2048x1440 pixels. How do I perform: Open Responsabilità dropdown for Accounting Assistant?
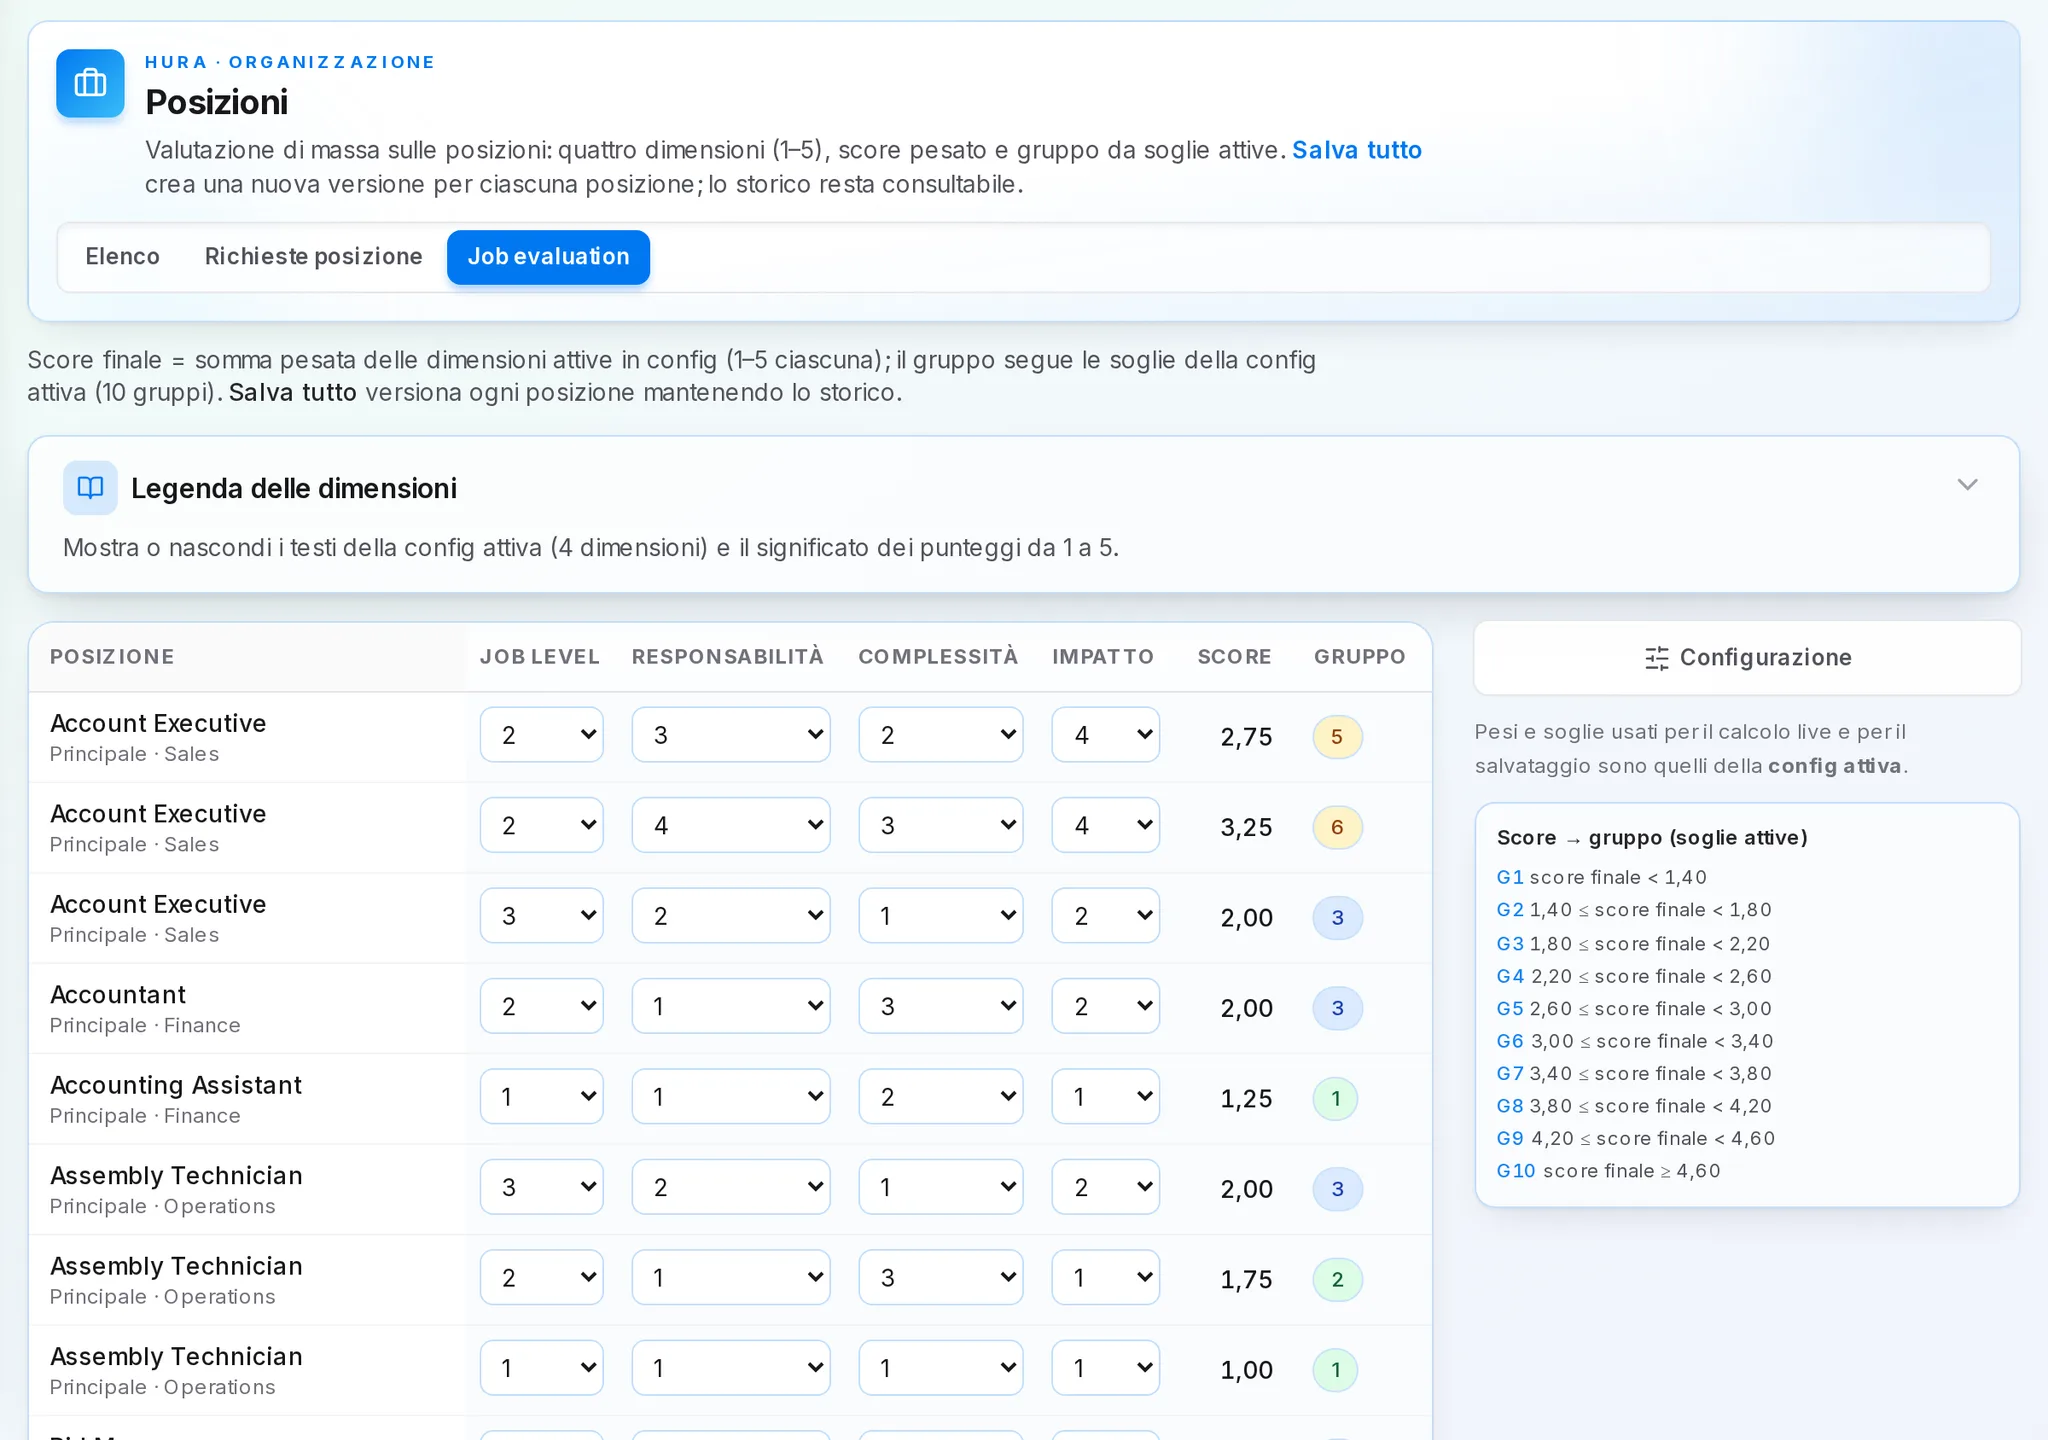click(731, 1097)
